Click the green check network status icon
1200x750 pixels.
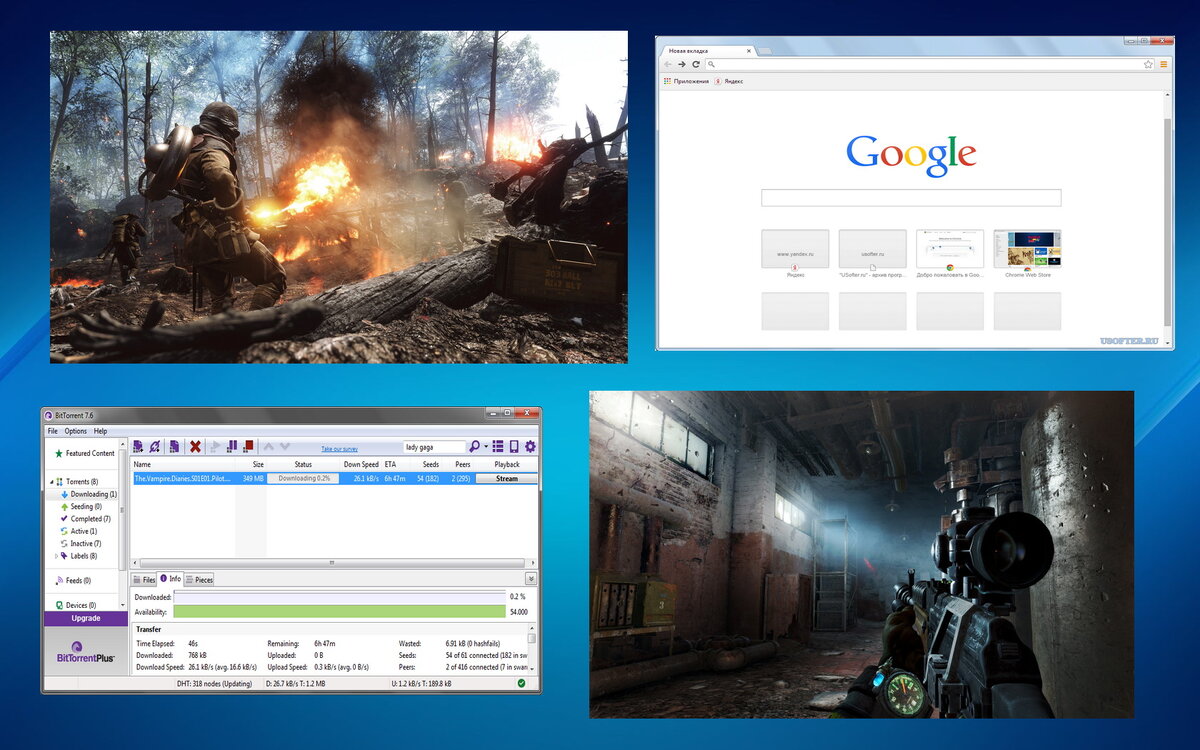click(x=521, y=683)
